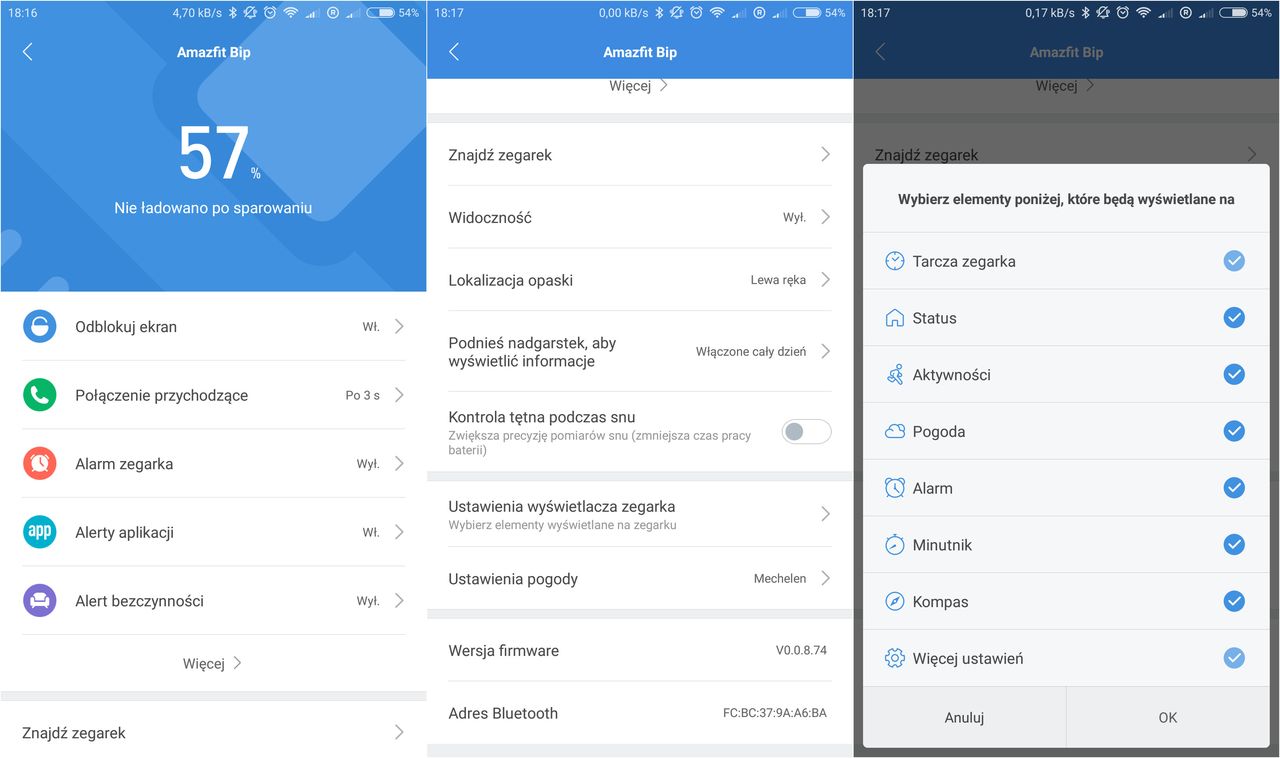
Task: Tap the purple sofa icon for Alert bezczynności
Action: point(40,600)
